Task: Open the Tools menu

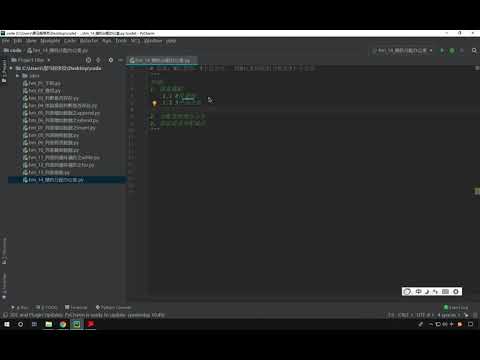Action: pos(121,41)
